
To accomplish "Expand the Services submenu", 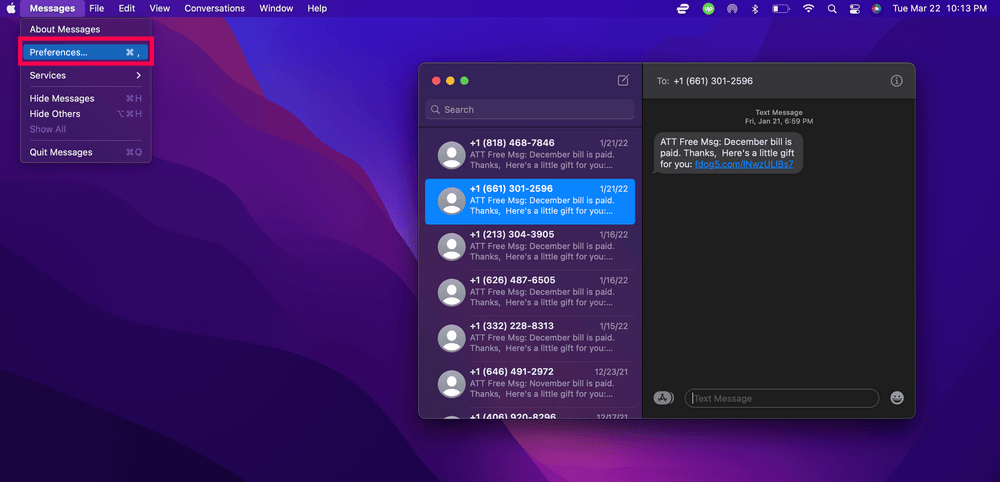I will pos(85,75).
